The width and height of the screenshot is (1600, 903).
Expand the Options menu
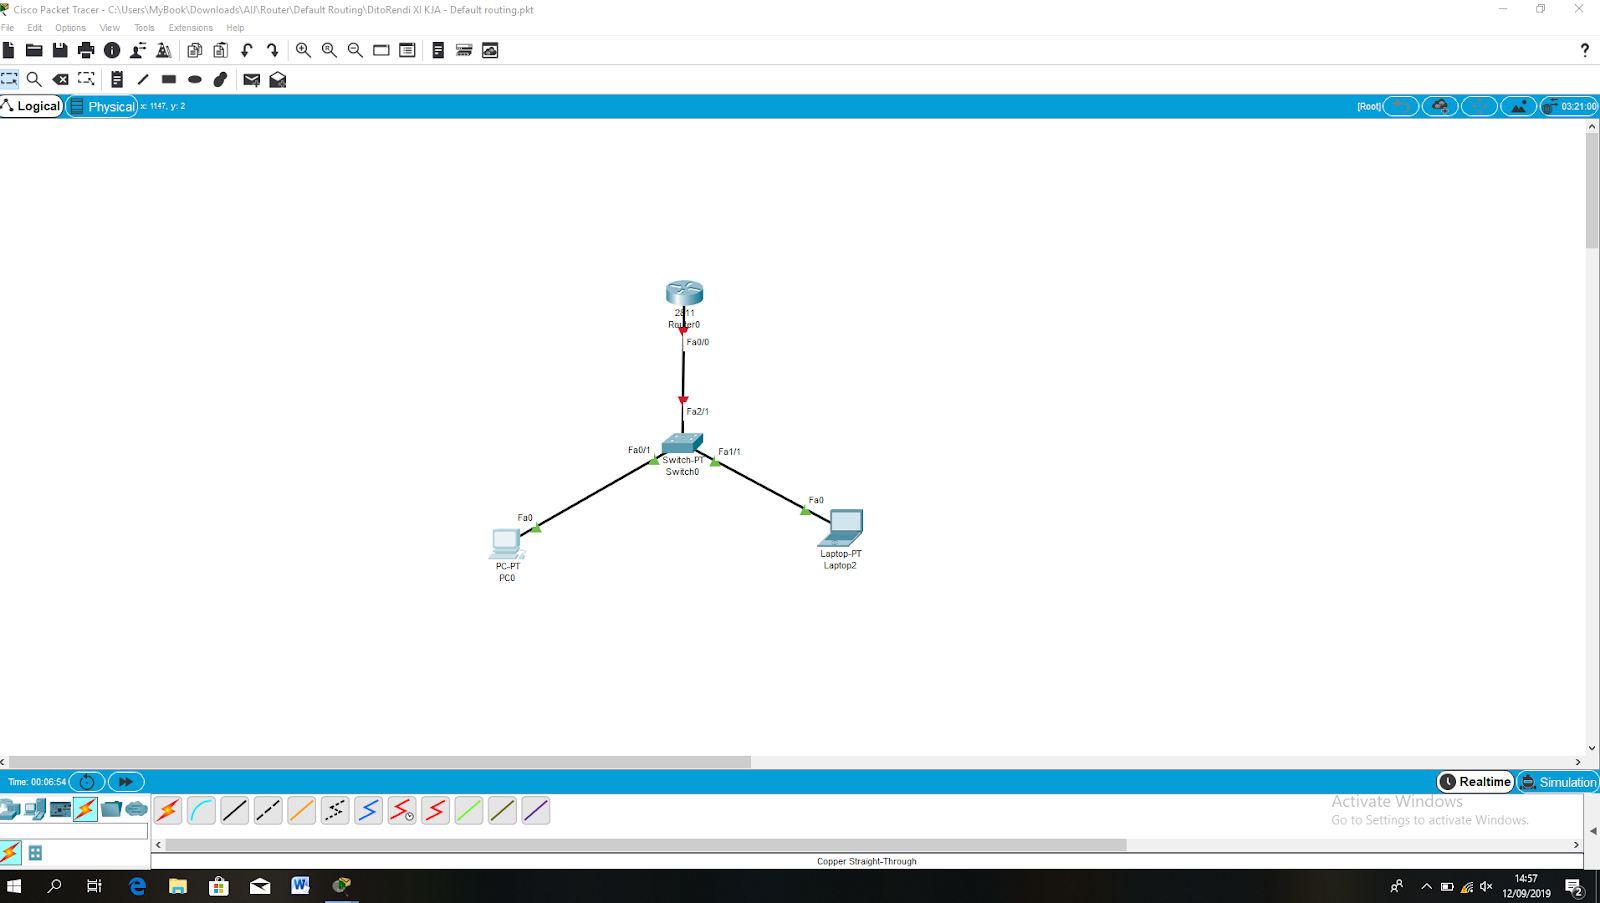[70, 27]
